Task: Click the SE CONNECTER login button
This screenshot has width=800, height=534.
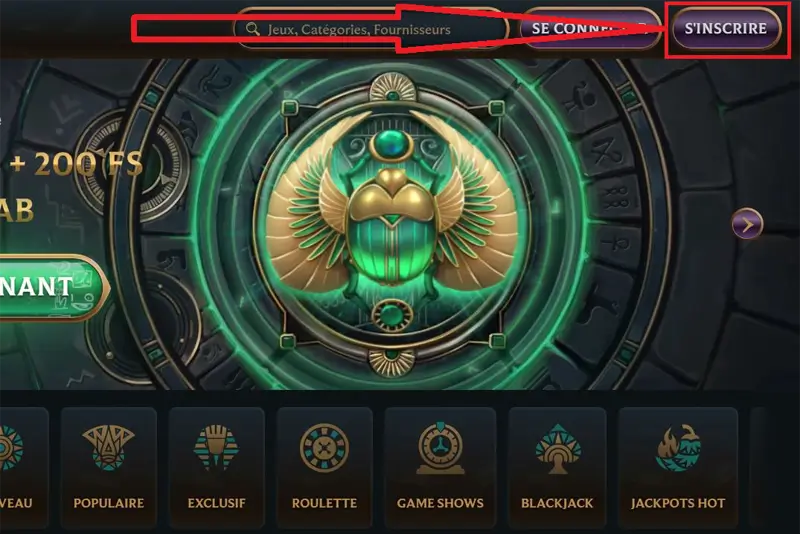Action: 590,29
